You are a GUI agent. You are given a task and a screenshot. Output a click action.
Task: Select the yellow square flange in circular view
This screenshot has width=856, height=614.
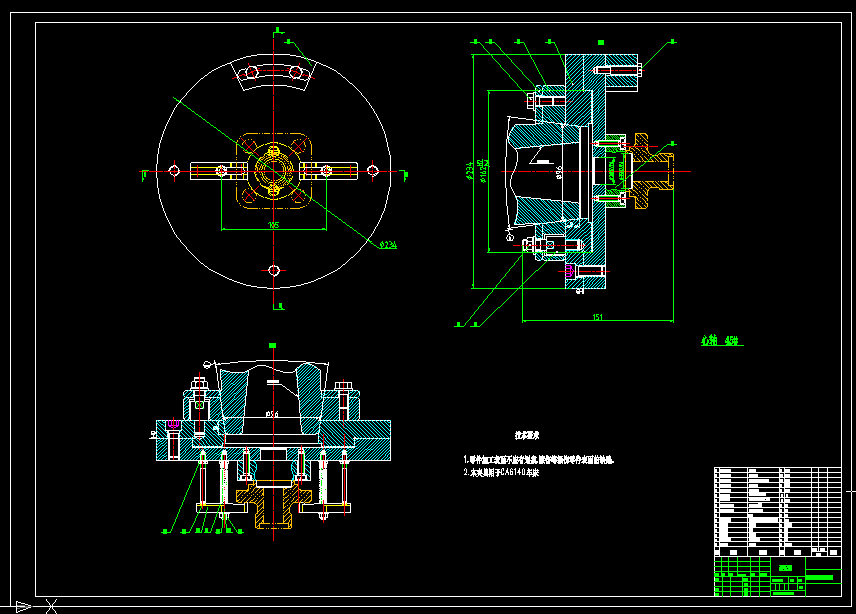[x=274, y=171]
